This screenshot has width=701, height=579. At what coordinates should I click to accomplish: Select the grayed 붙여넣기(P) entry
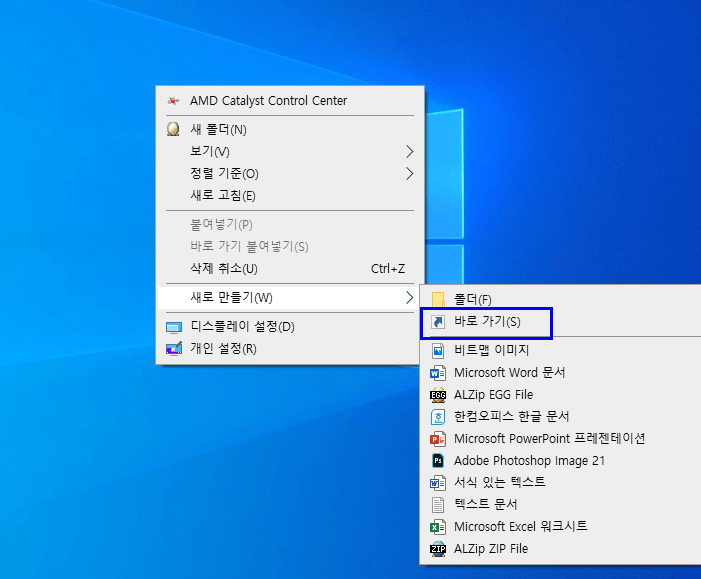click(290, 224)
